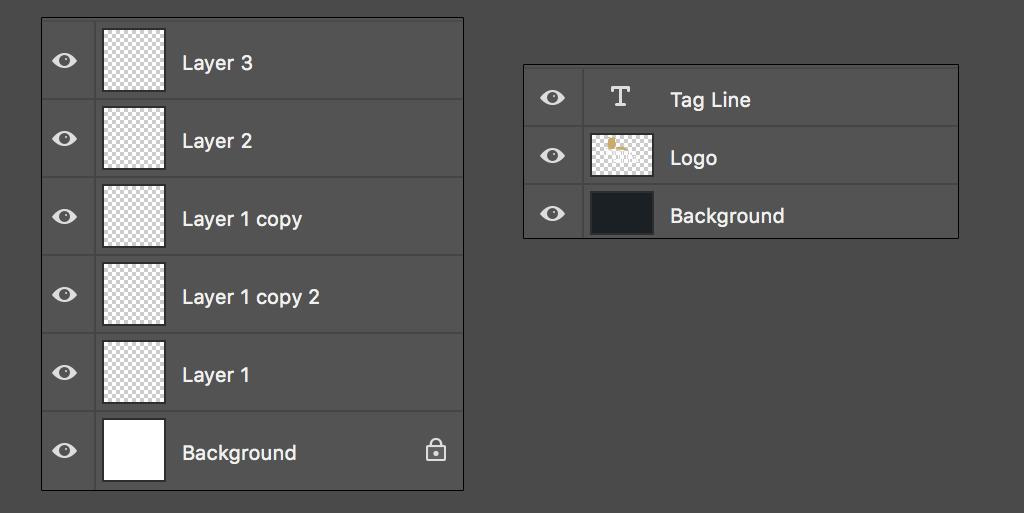Viewport: 1024px width, 513px height.
Task: Hide the locked white Background layer
Action: [x=64, y=451]
